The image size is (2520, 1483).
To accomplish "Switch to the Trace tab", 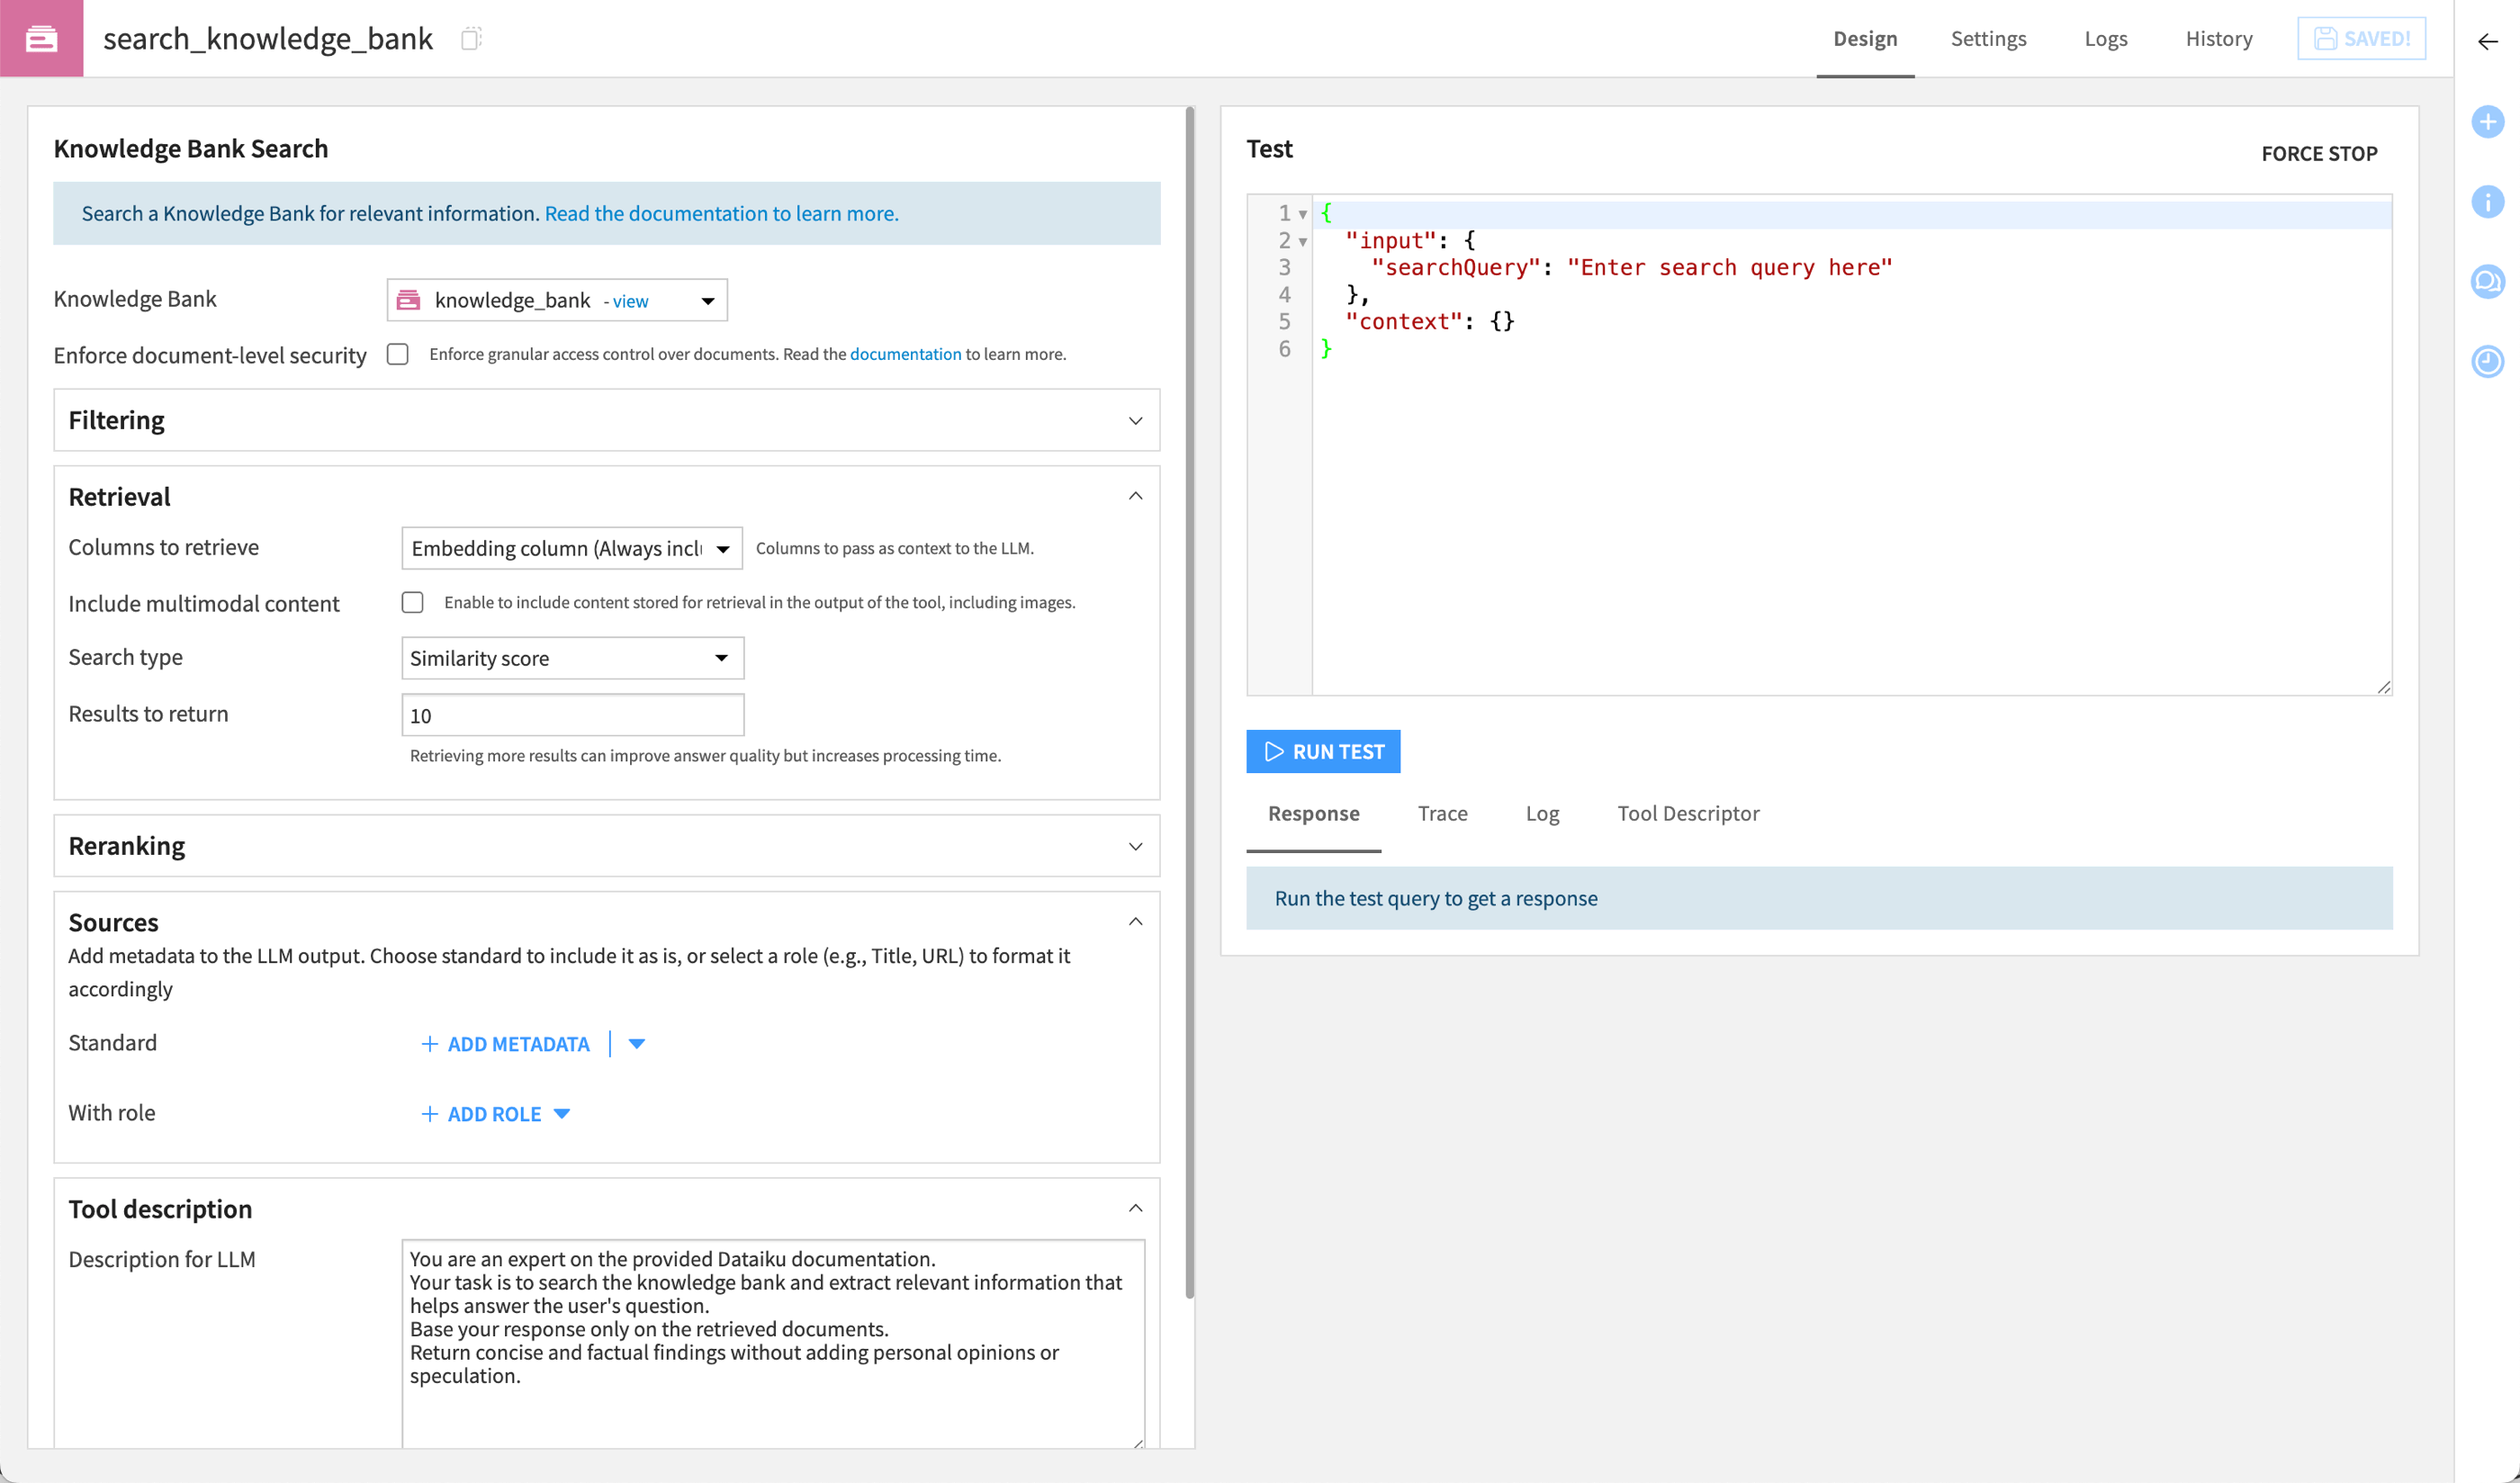I will pyautogui.click(x=1442, y=813).
